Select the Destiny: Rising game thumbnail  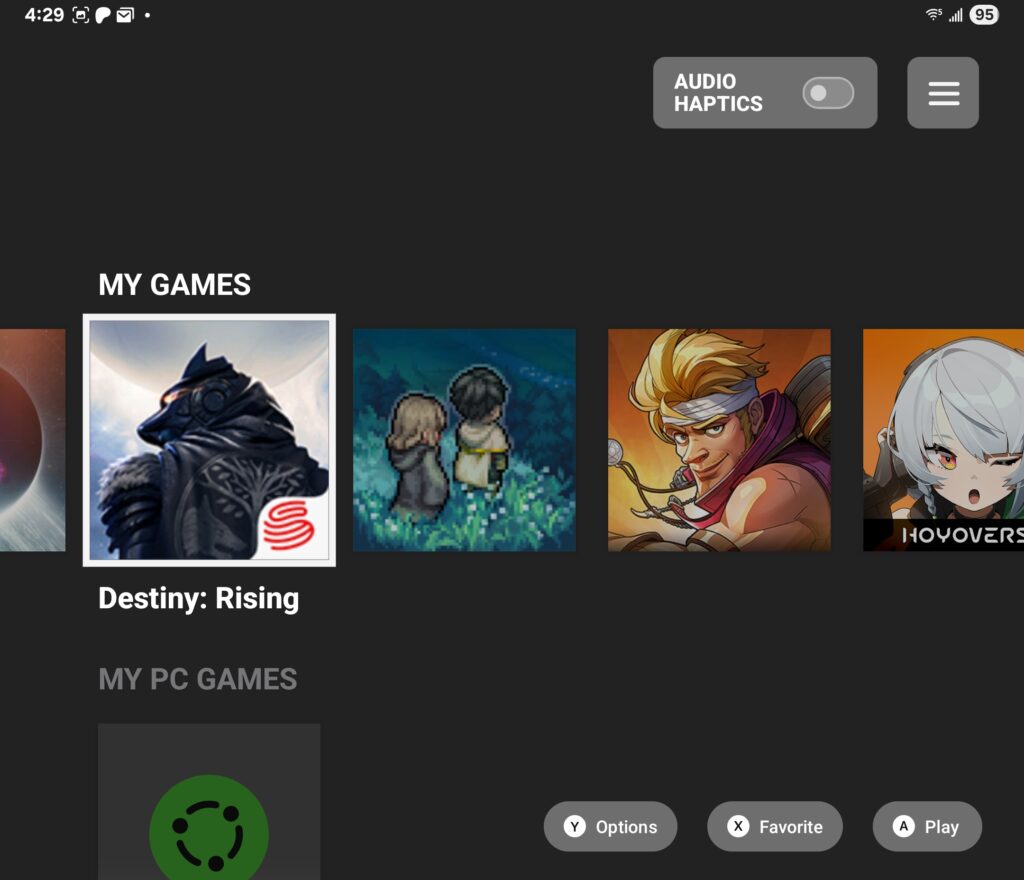pyautogui.click(x=209, y=440)
